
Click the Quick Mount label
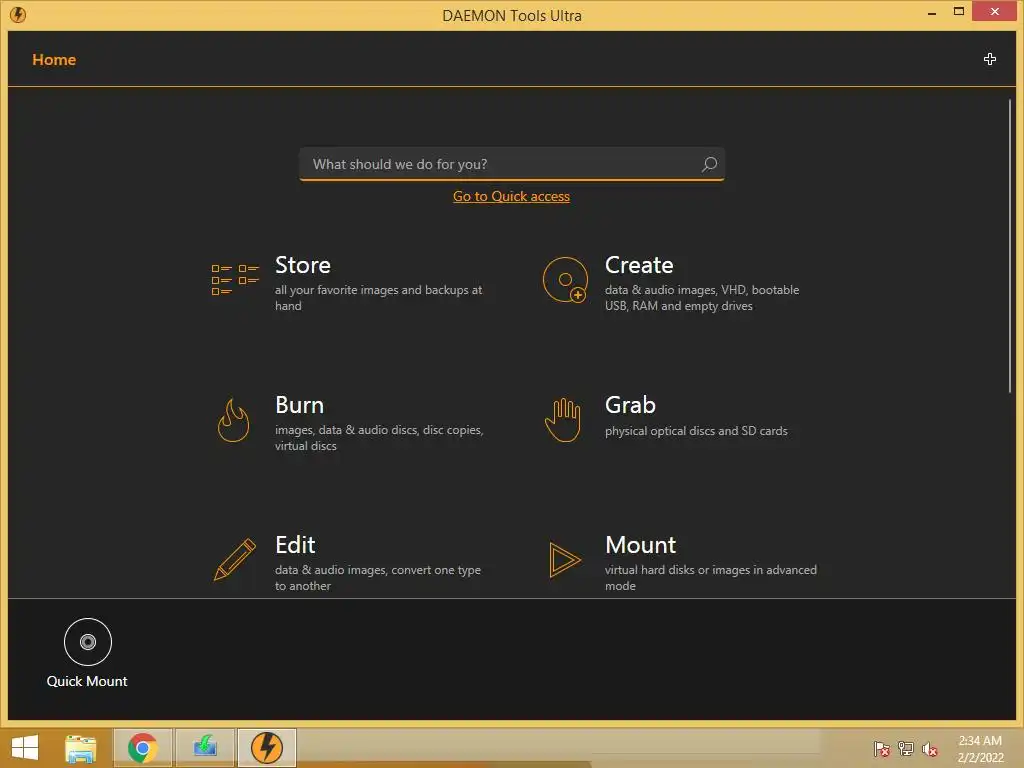point(87,681)
